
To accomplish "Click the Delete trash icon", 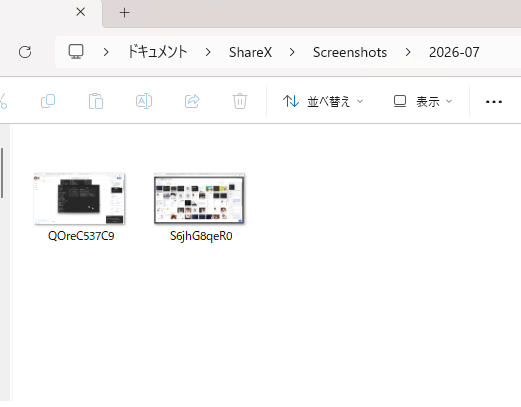I will tap(240, 101).
